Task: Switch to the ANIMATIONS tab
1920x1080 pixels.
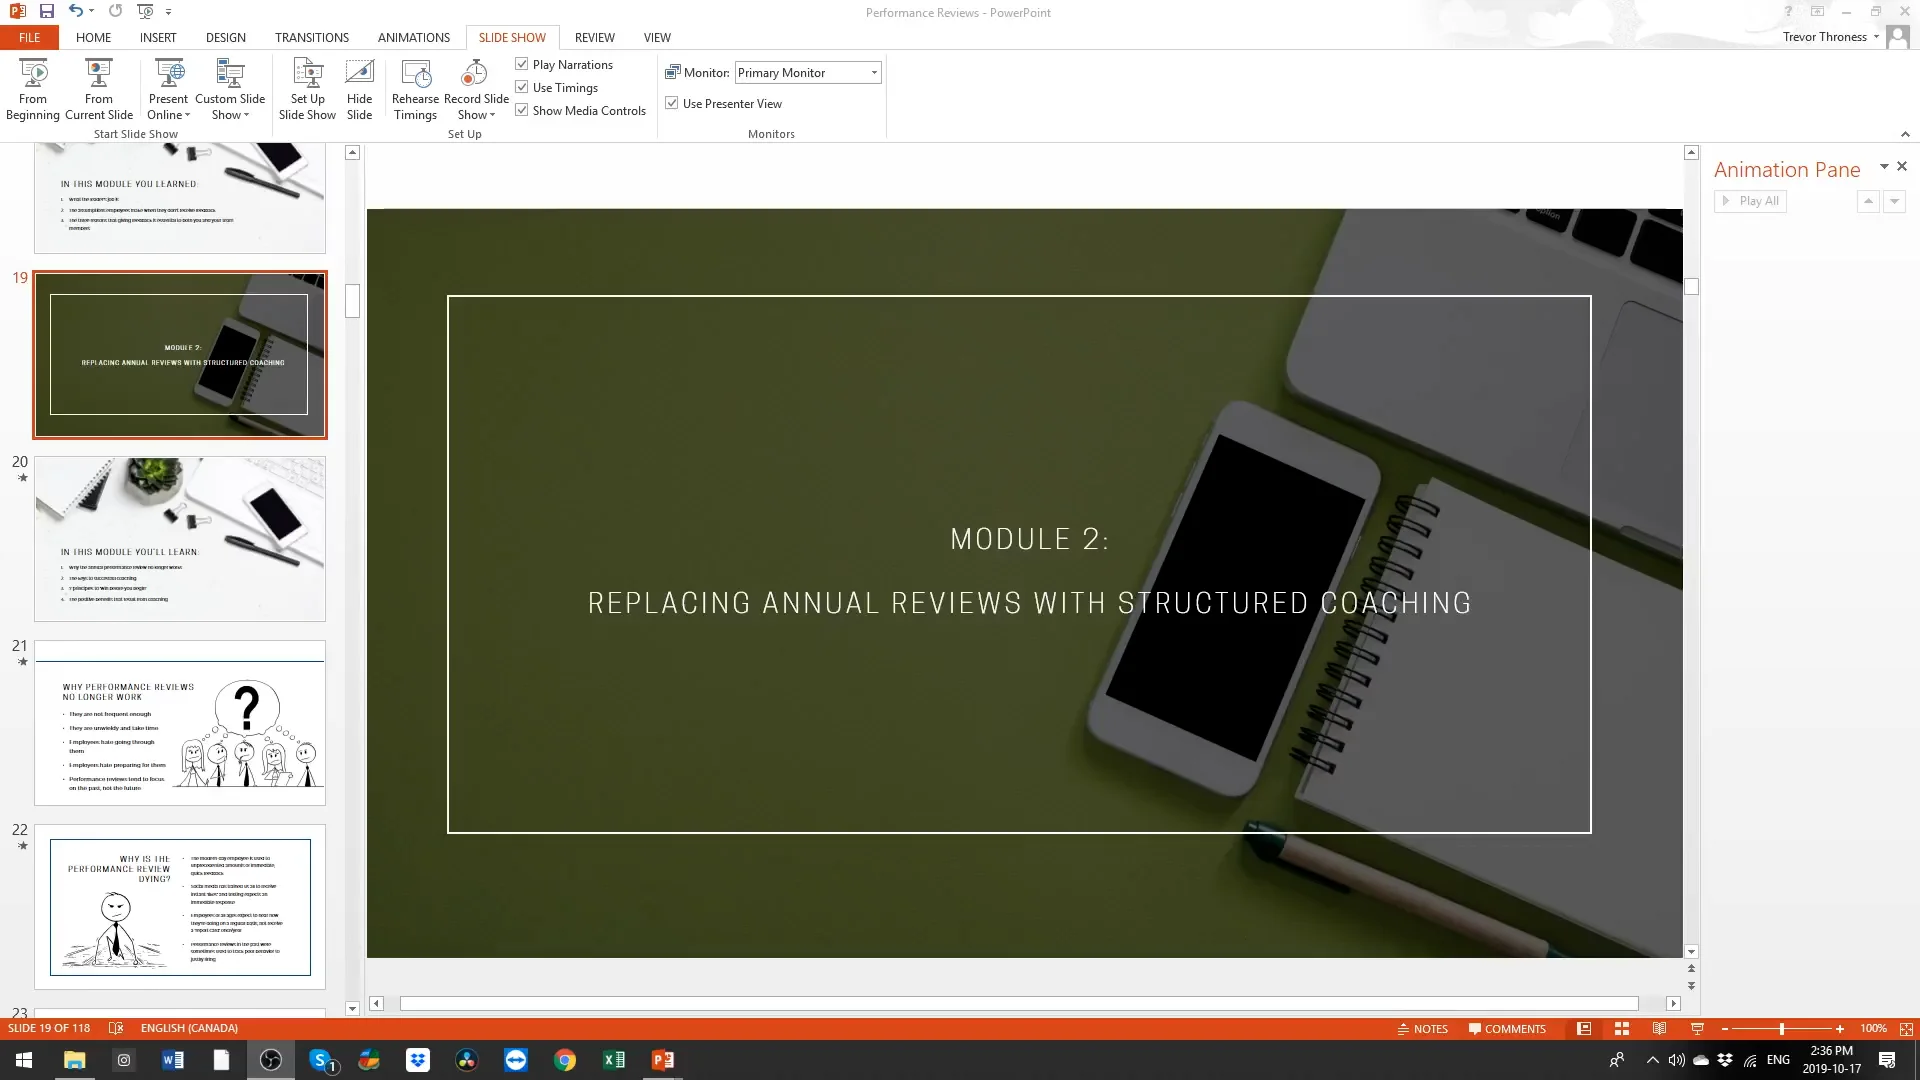Action: (414, 37)
